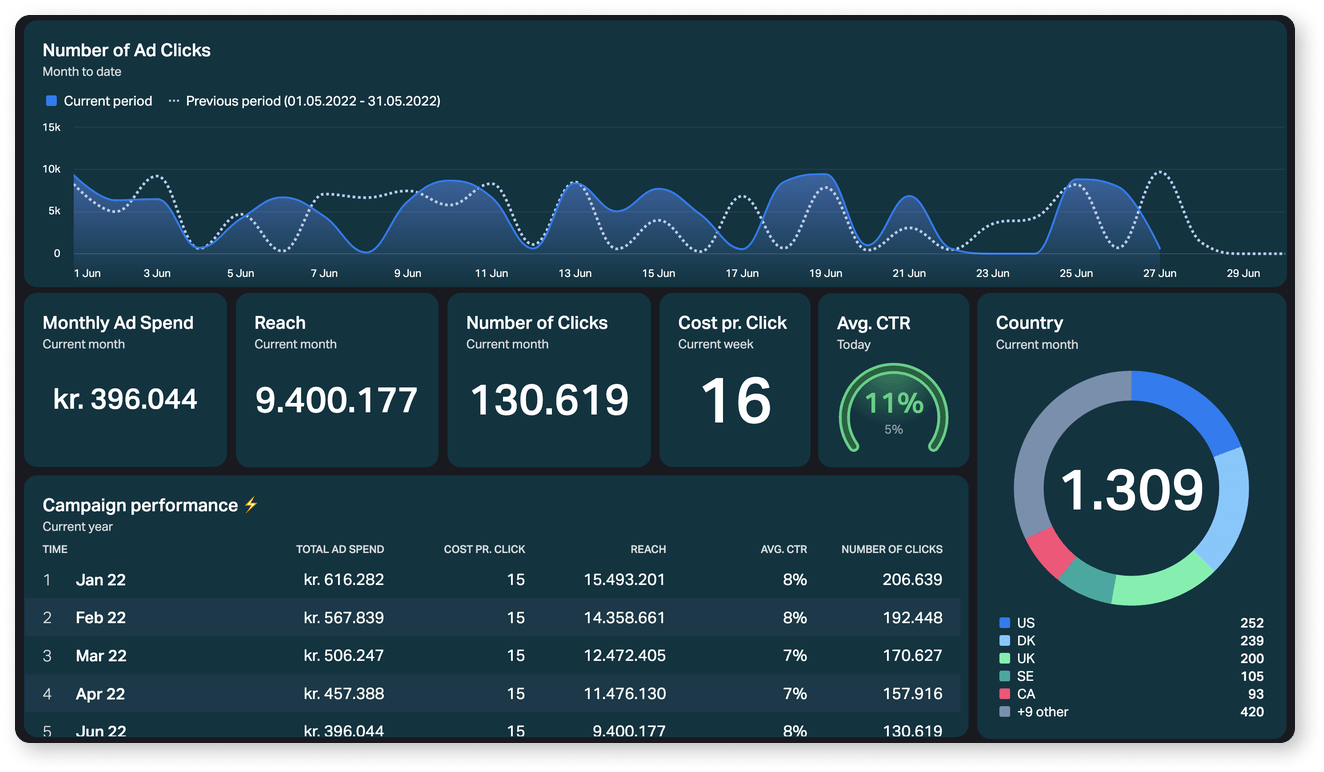
Task: Click the blue Current period legend square
Action: tap(51, 101)
